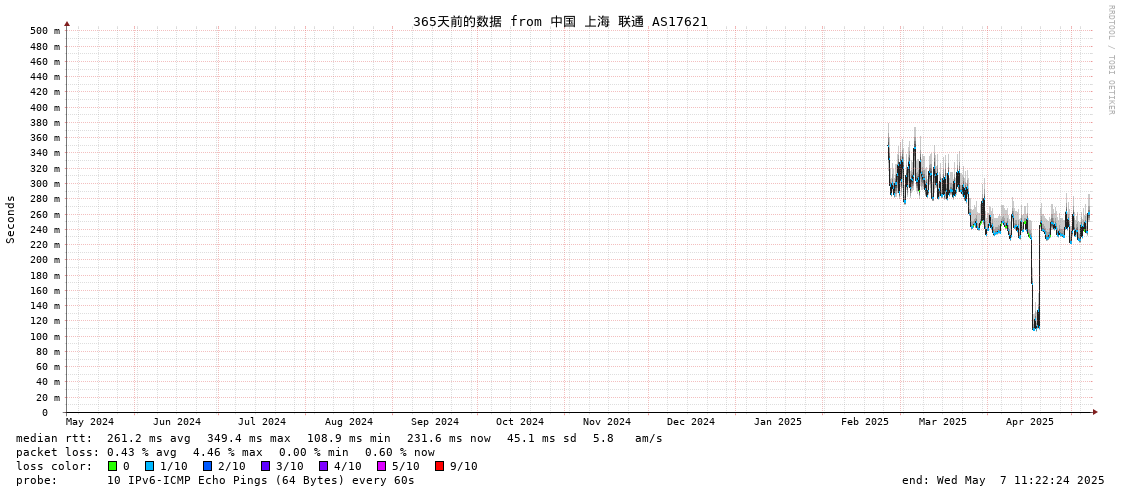Screen dimensions: 1121x494
Task: Click the '400 m' y-axis label
Action: click(45, 107)
